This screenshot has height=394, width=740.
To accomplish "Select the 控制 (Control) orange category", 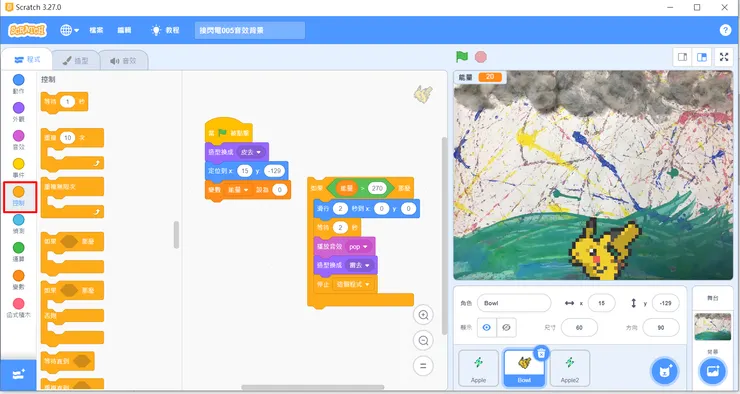I will point(19,196).
